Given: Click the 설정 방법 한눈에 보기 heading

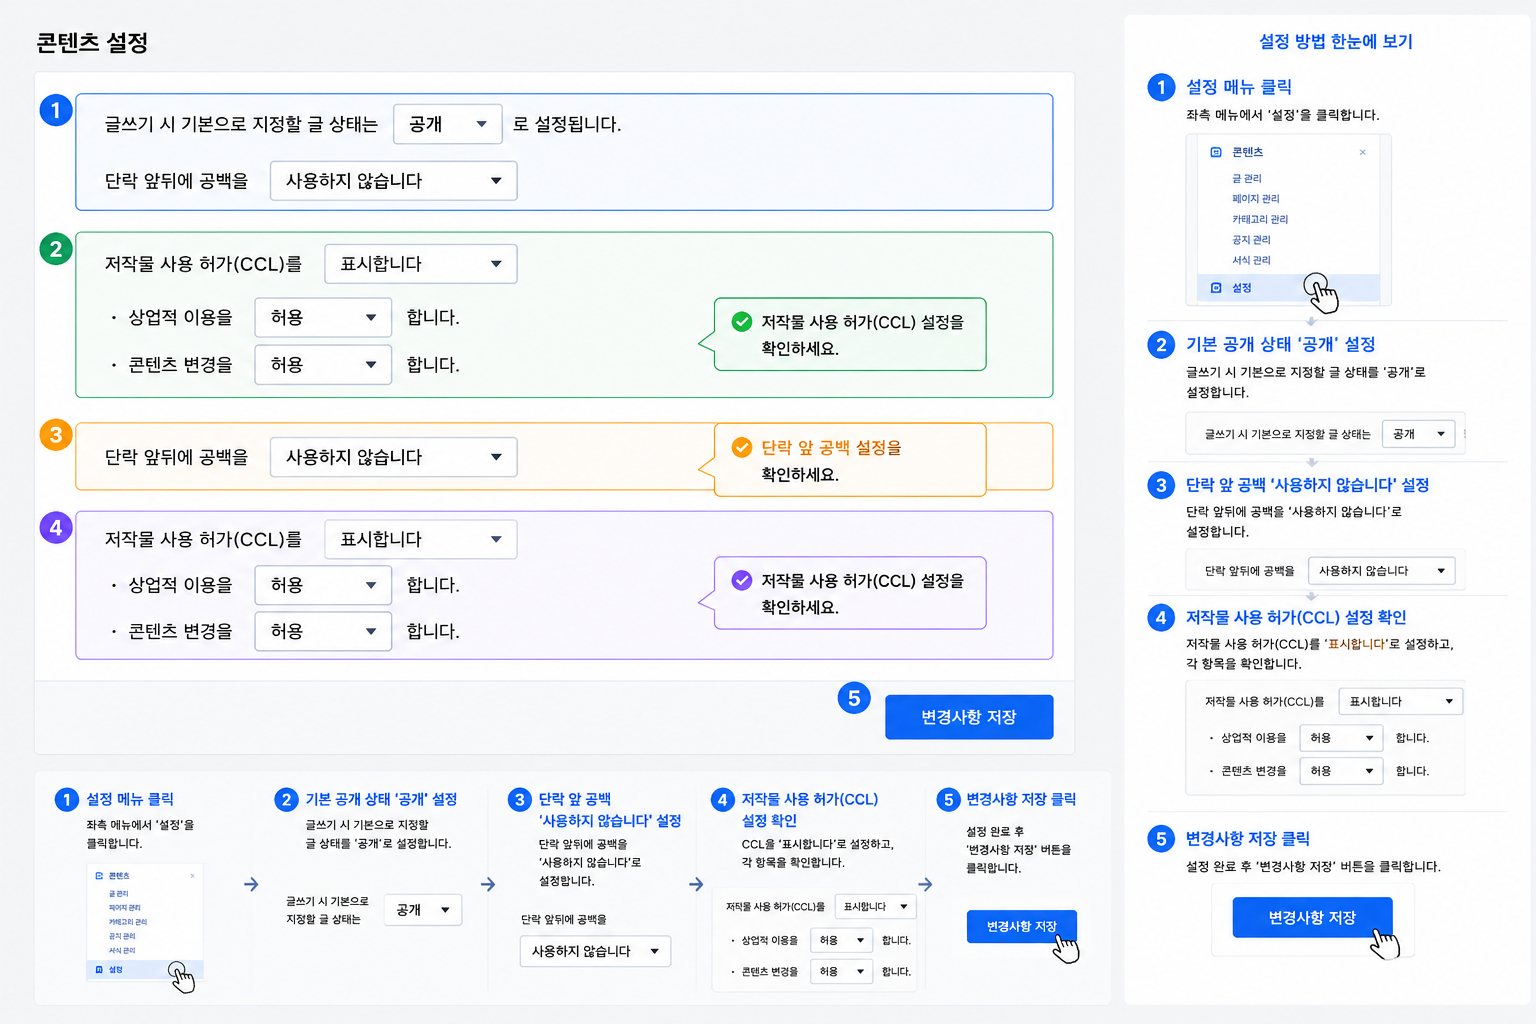Looking at the screenshot, I should pyautogui.click(x=1335, y=41).
